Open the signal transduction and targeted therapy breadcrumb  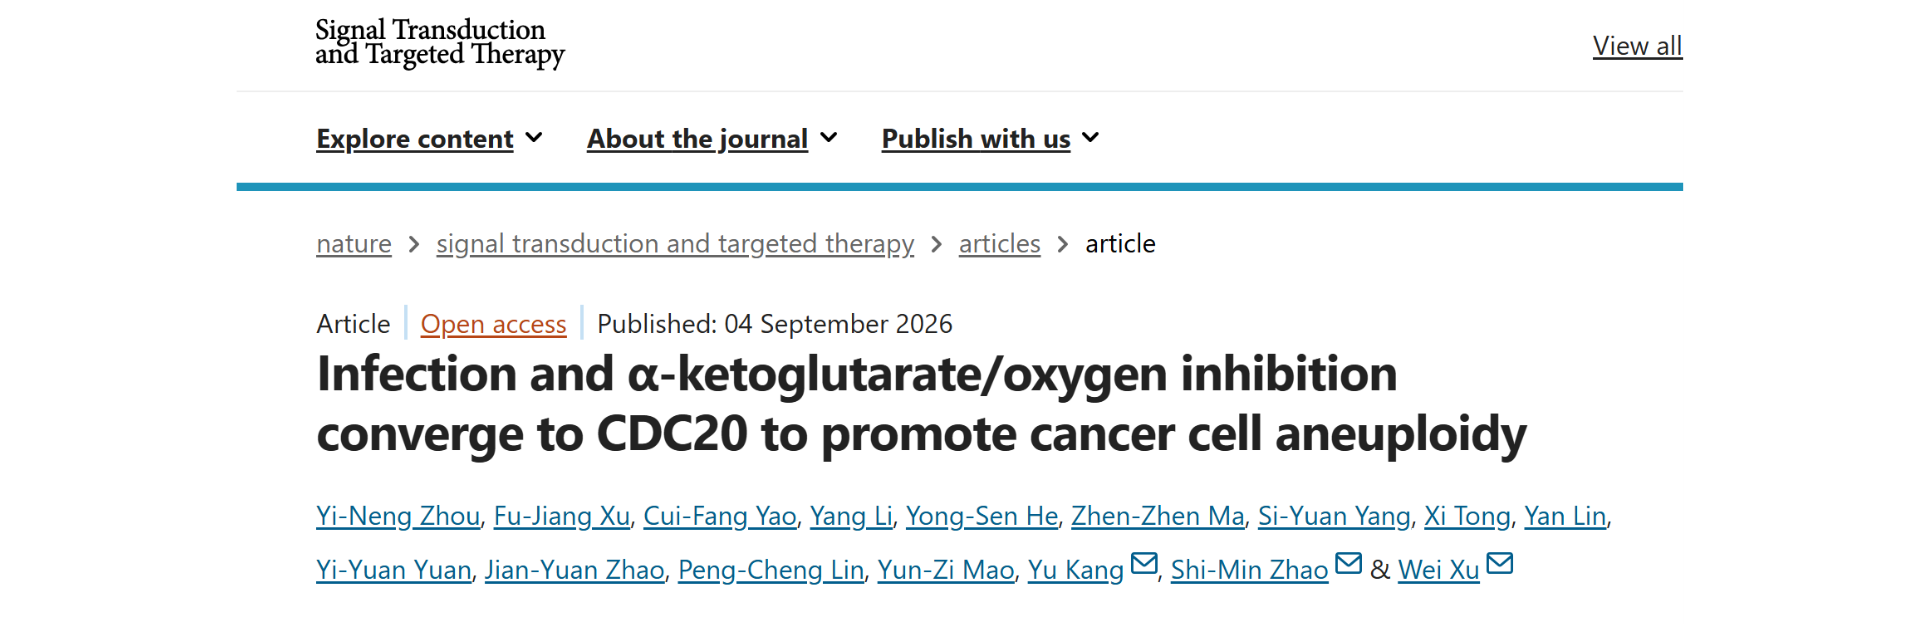(675, 244)
